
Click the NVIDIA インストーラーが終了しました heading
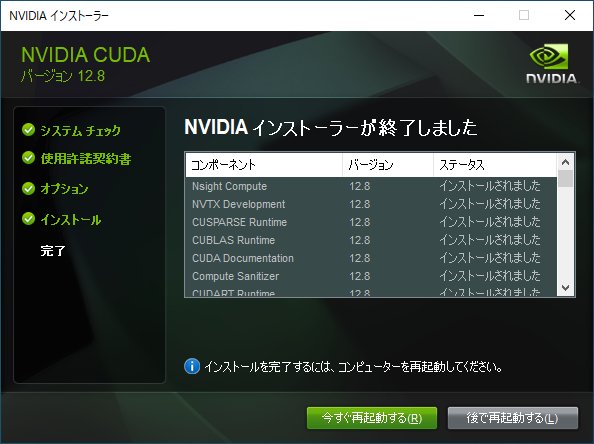pyautogui.click(x=331, y=127)
